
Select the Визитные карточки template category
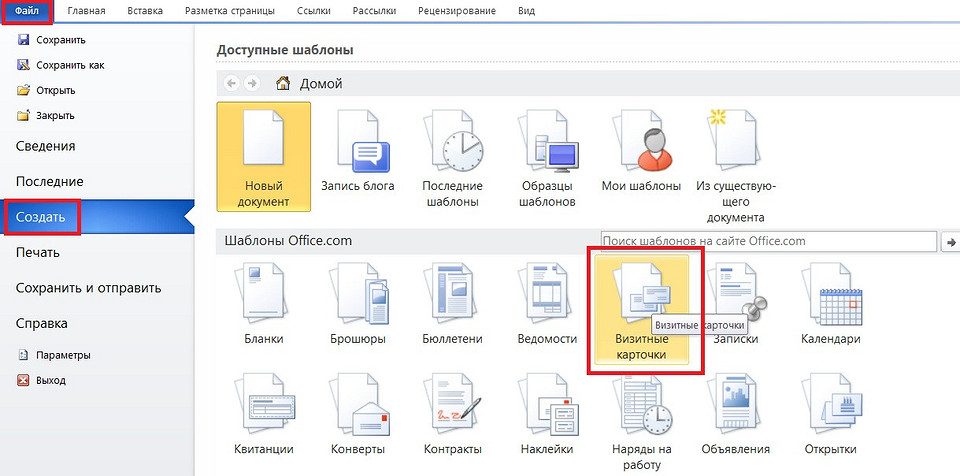[640, 310]
